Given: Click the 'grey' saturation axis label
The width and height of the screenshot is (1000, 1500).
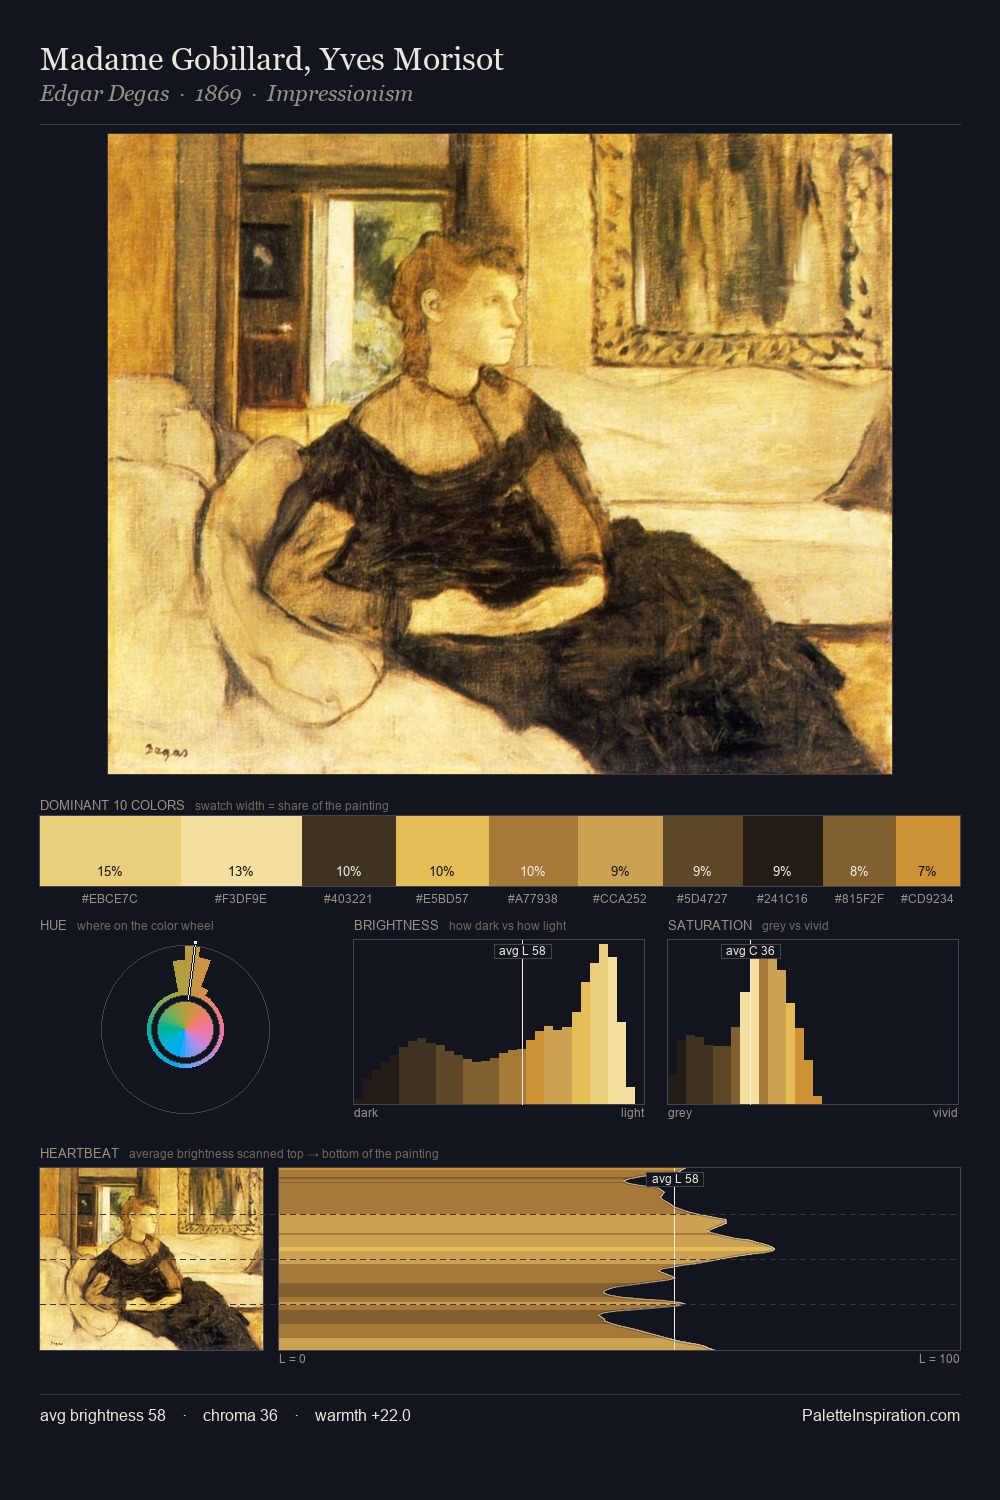Looking at the screenshot, I should point(680,1112).
